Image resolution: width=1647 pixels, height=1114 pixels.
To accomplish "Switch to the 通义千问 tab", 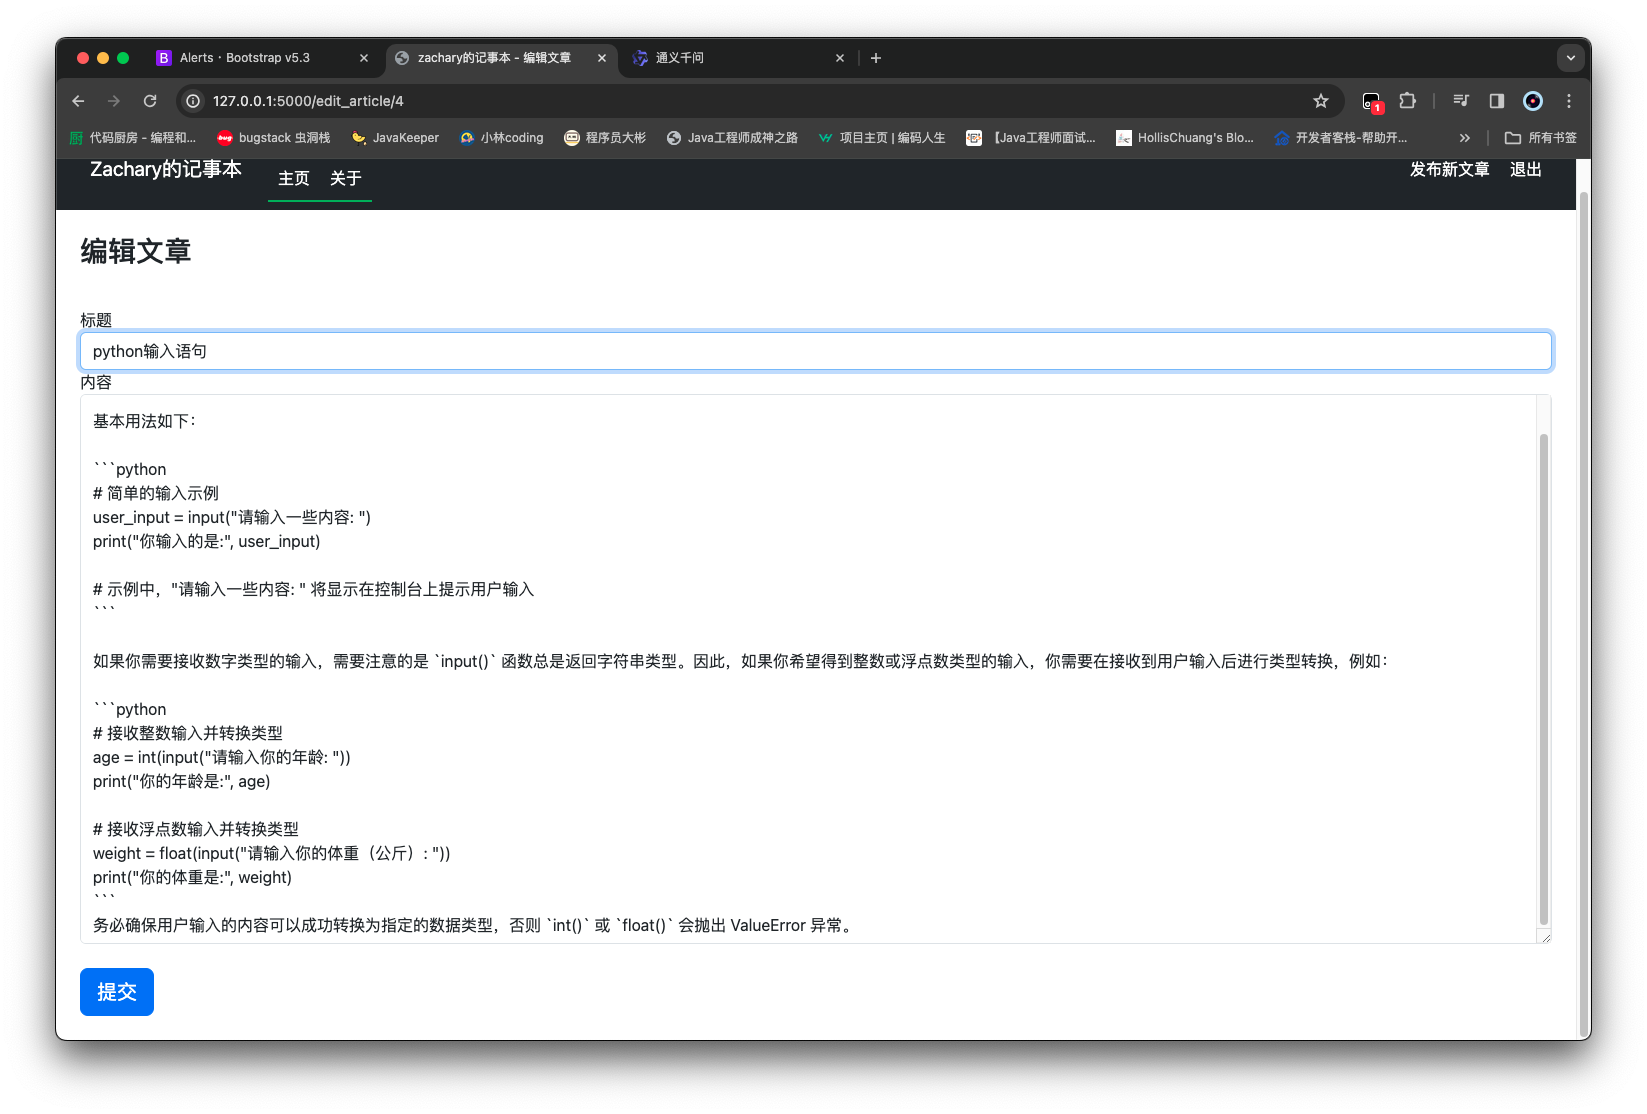I will [680, 58].
